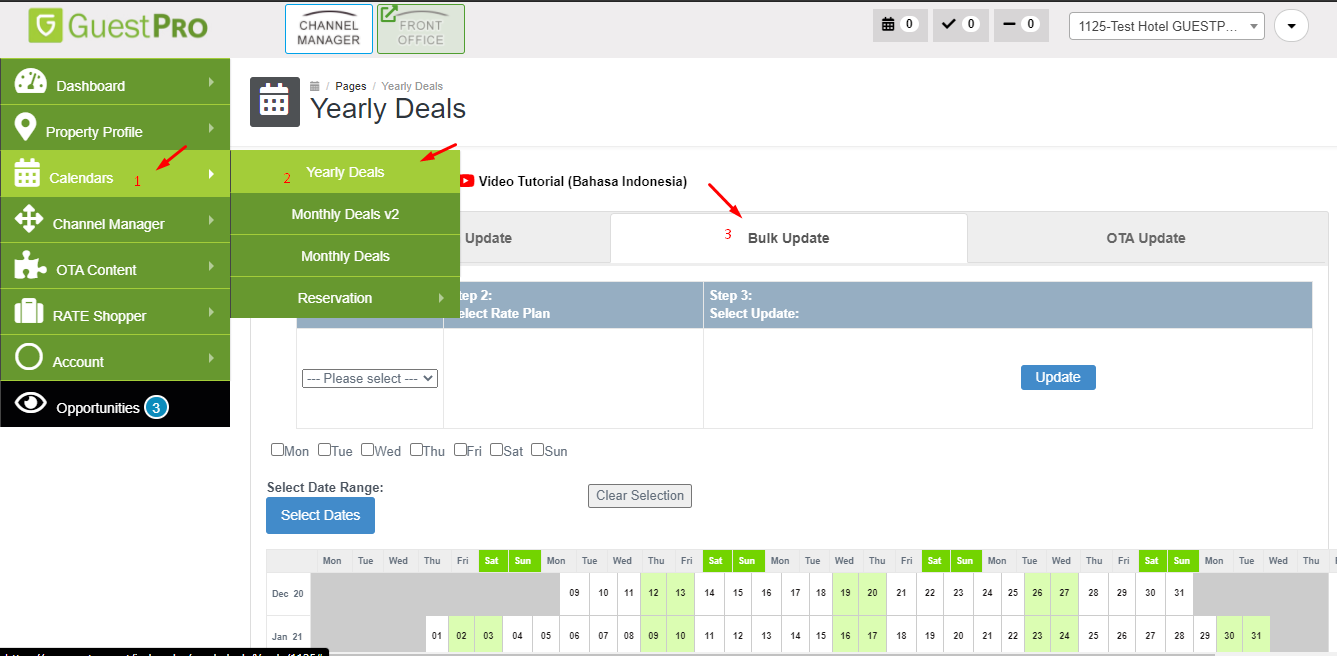Screen dimensions: 1337x656
Task: Check the Tue checkbox
Action: coord(325,450)
